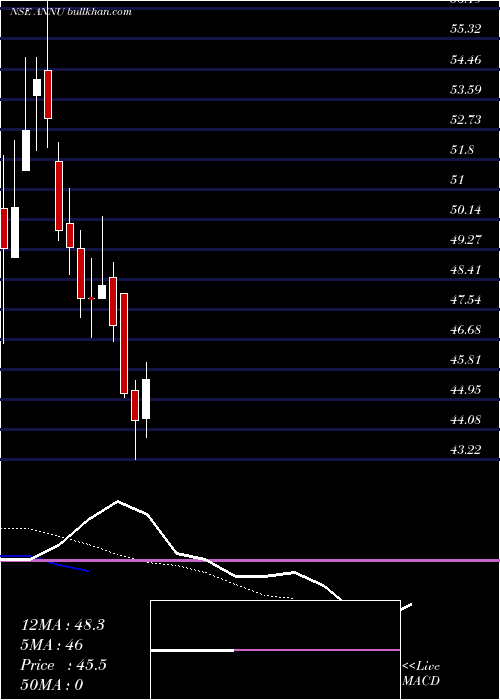Screen dimensions: 500x700
Task: Click the 54.46 price axis label
Action: pos(466,59)
